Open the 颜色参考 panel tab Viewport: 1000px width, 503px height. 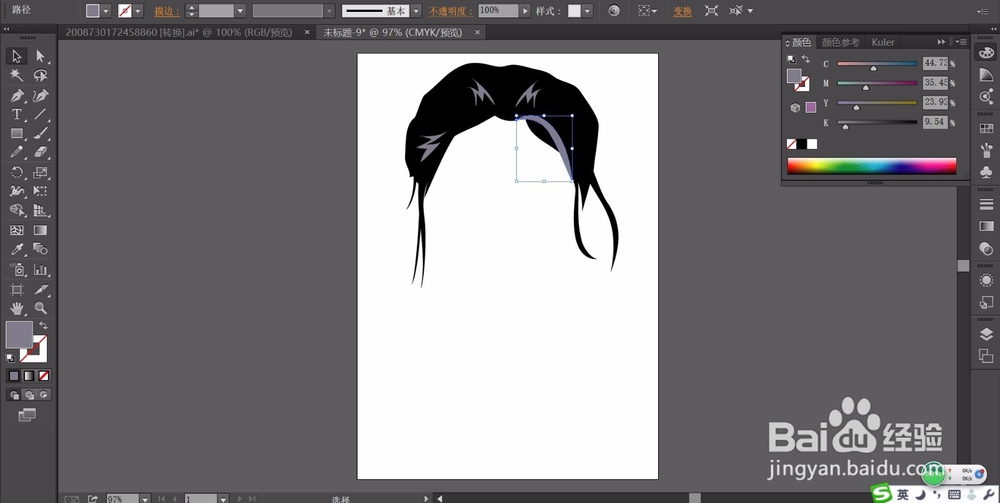[x=841, y=42]
